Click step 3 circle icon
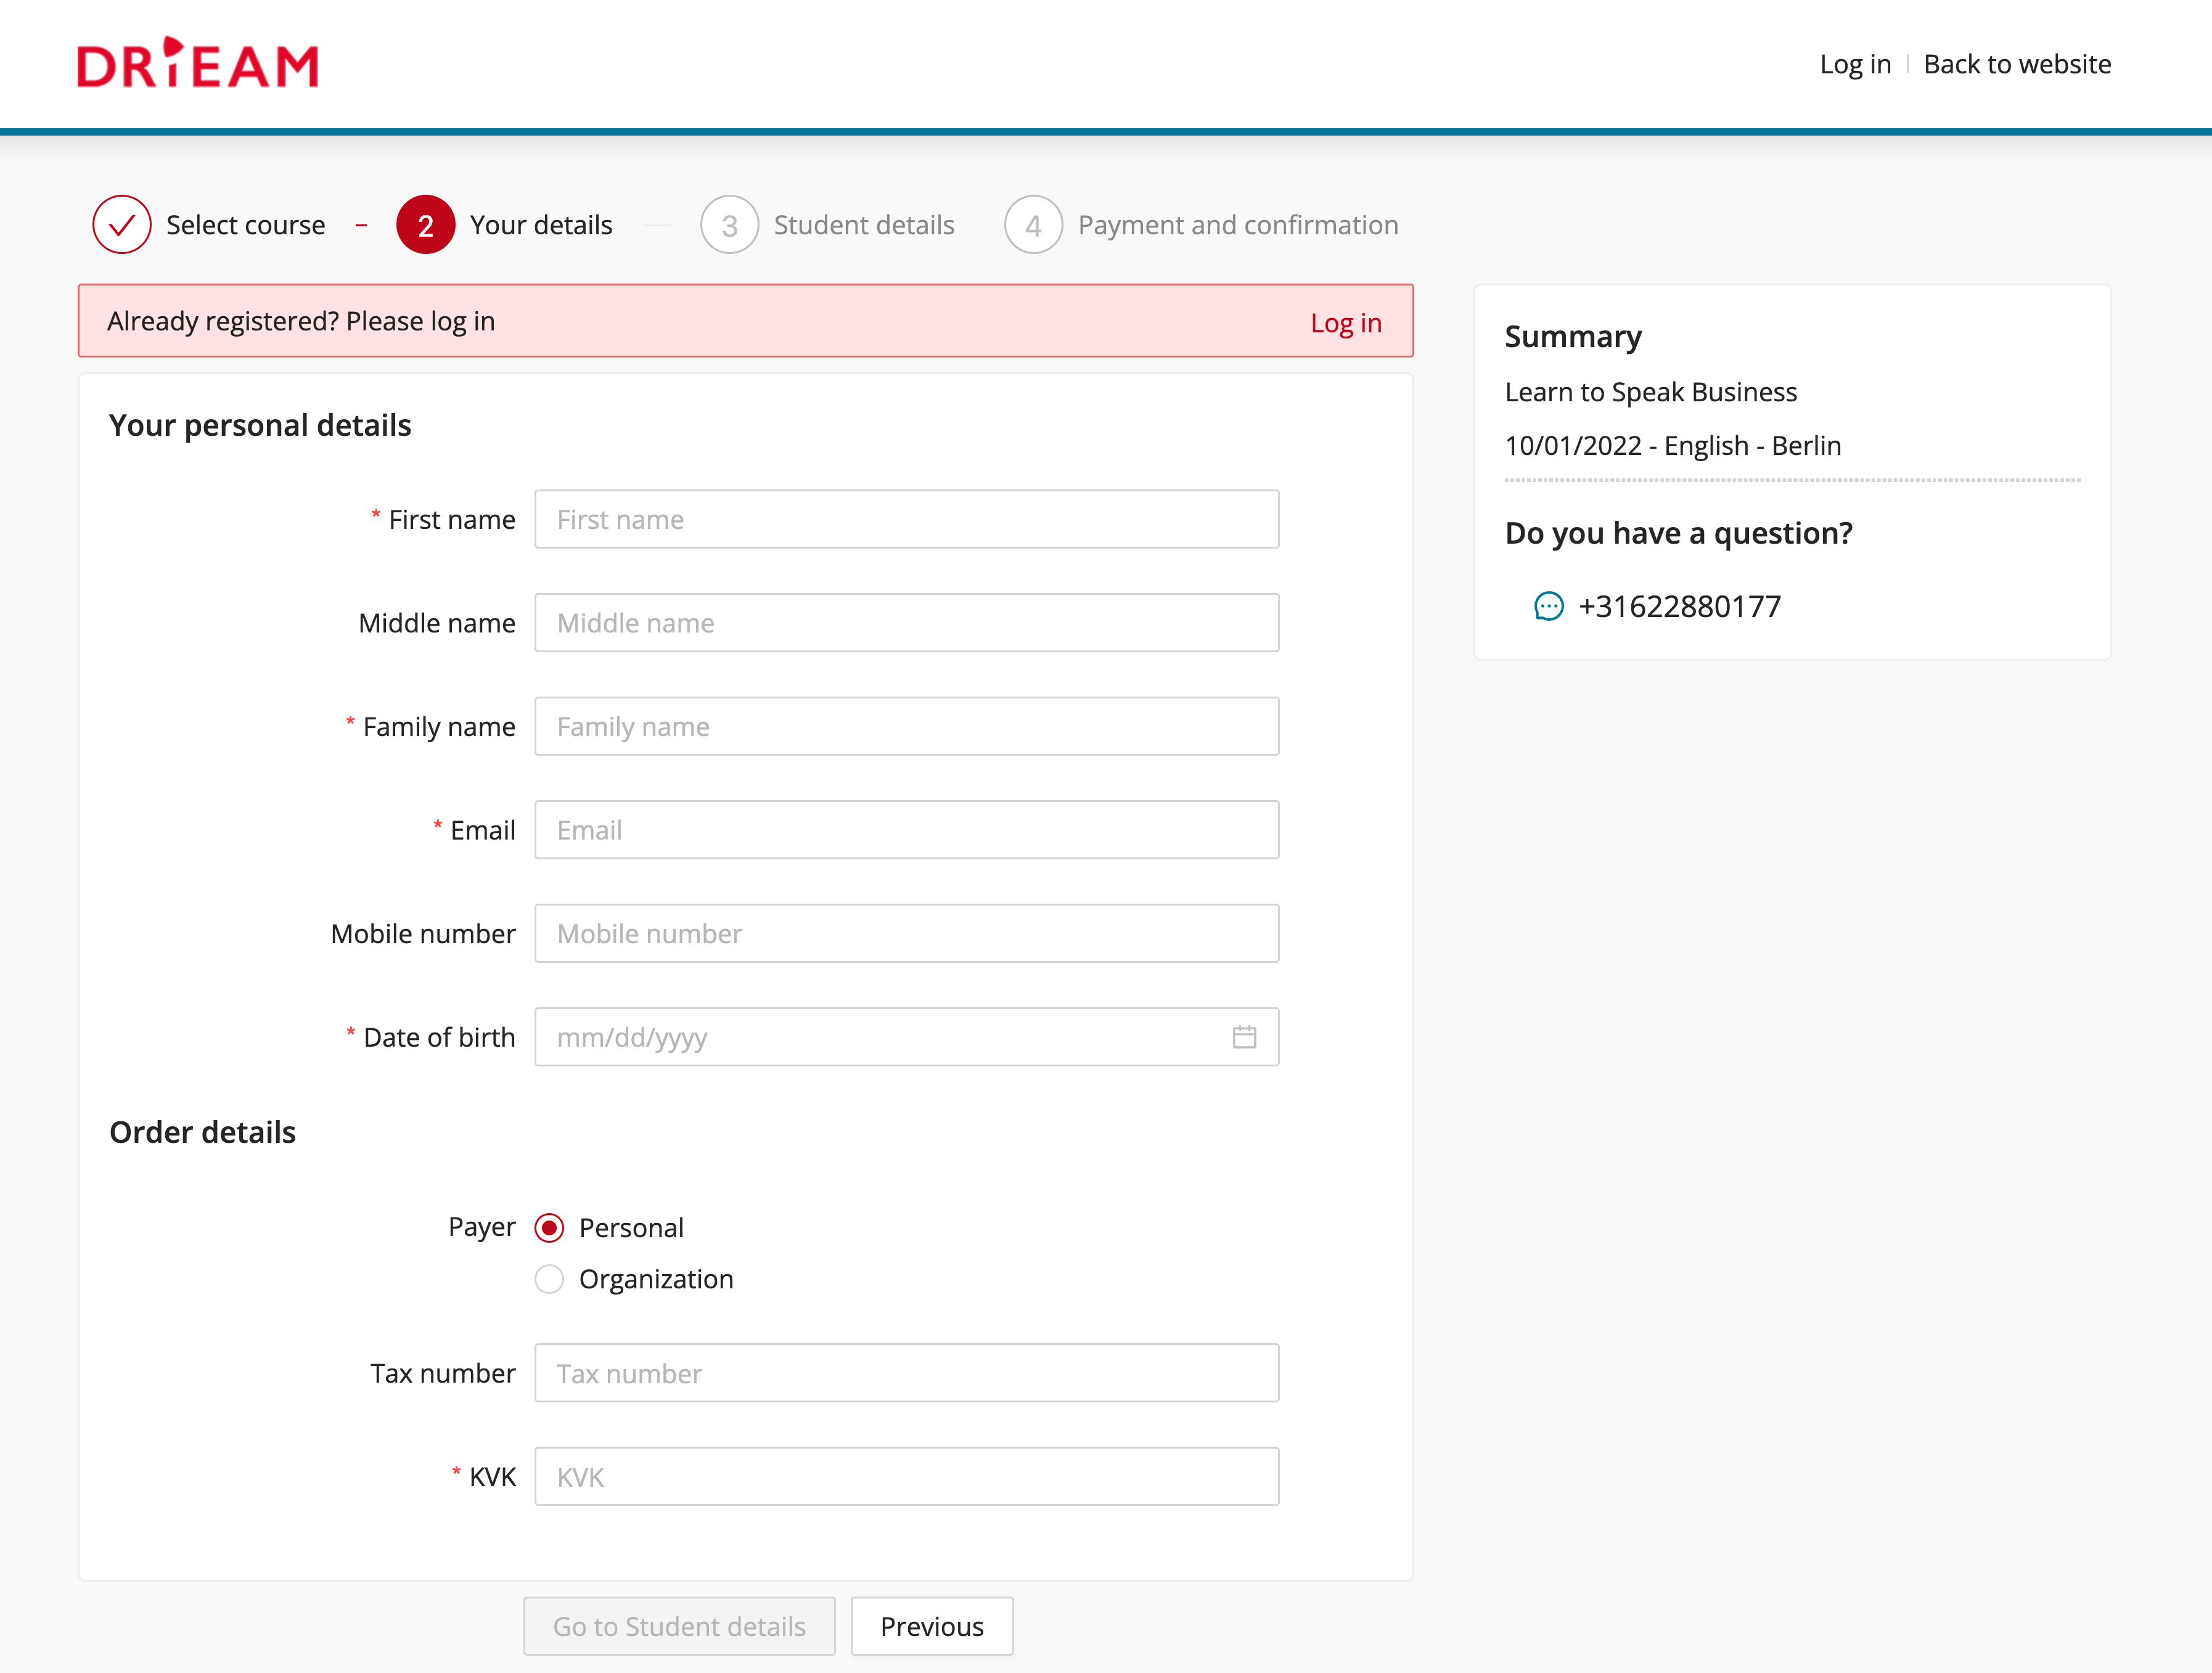This screenshot has height=1673, width=2212. pyautogui.click(x=730, y=225)
